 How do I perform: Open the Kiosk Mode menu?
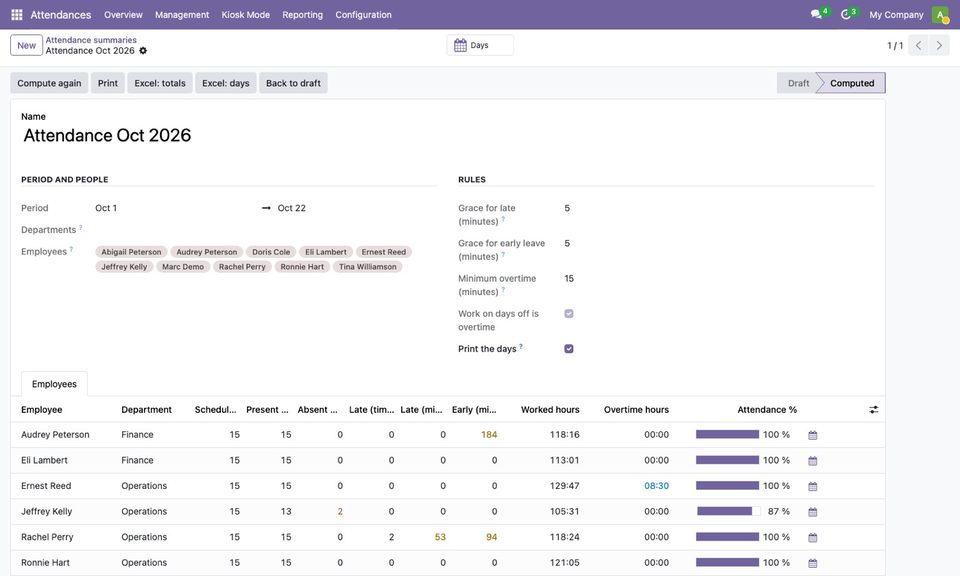246,15
